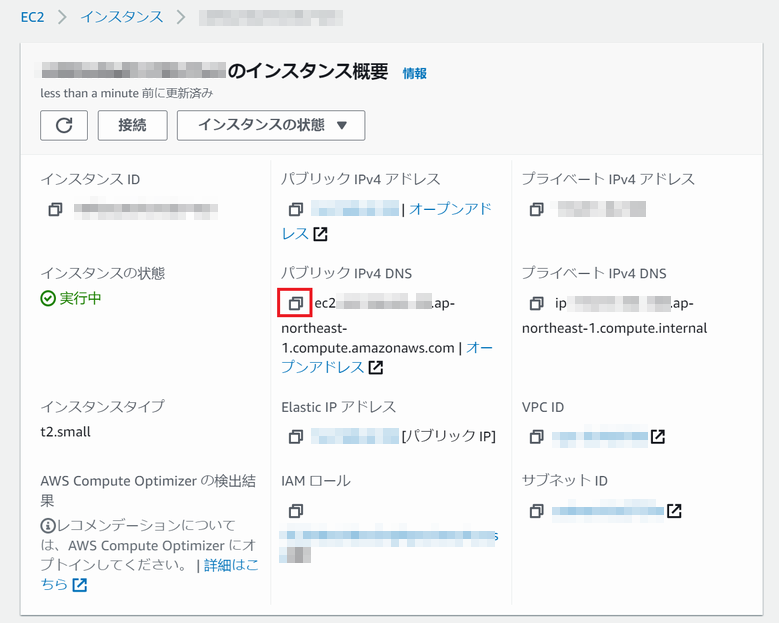Click the インスタンスタイプ label
This screenshot has width=779, height=623.
click(x=102, y=406)
